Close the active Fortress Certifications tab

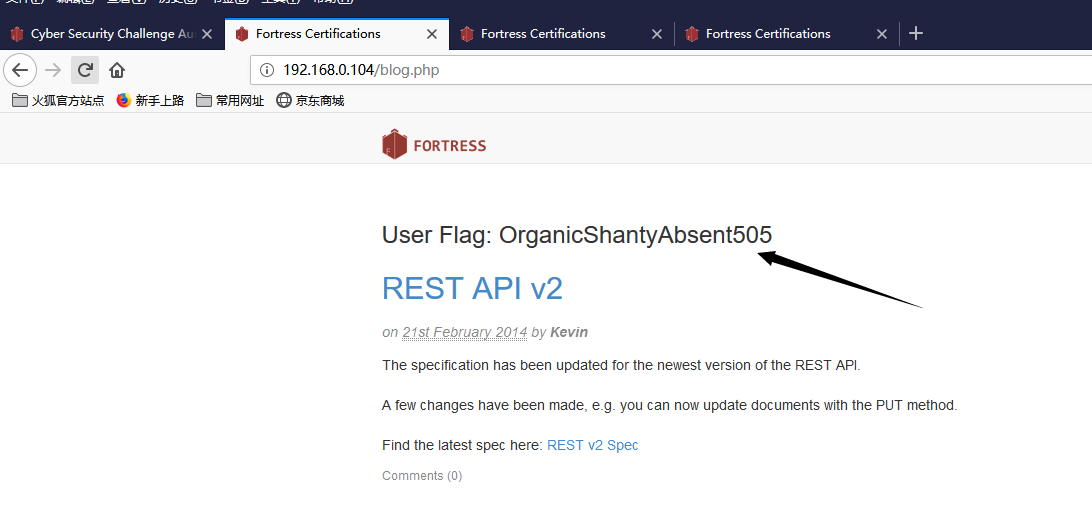point(432,33)
